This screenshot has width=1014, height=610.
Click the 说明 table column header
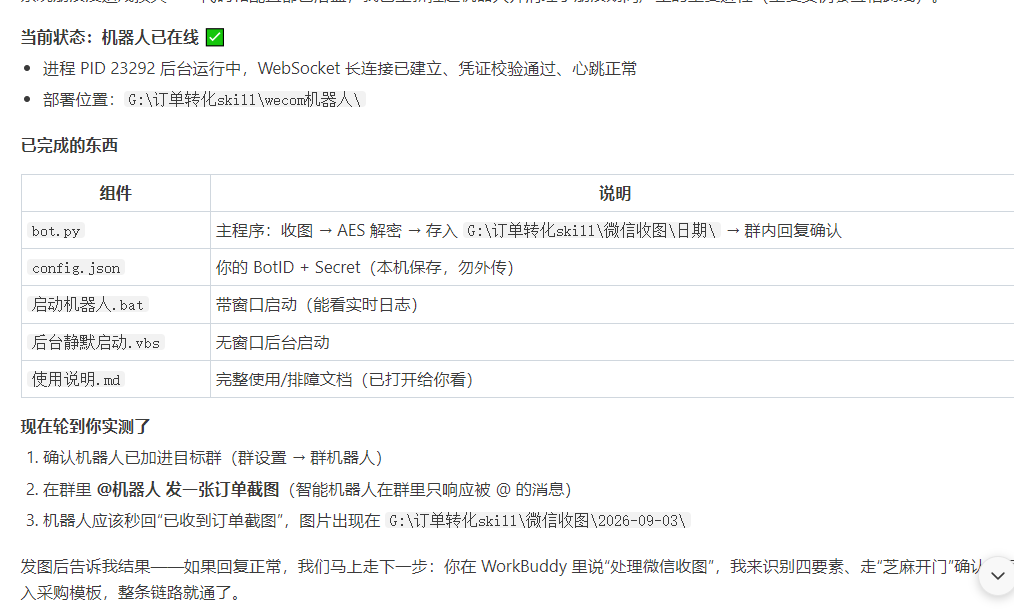(614, 193)
